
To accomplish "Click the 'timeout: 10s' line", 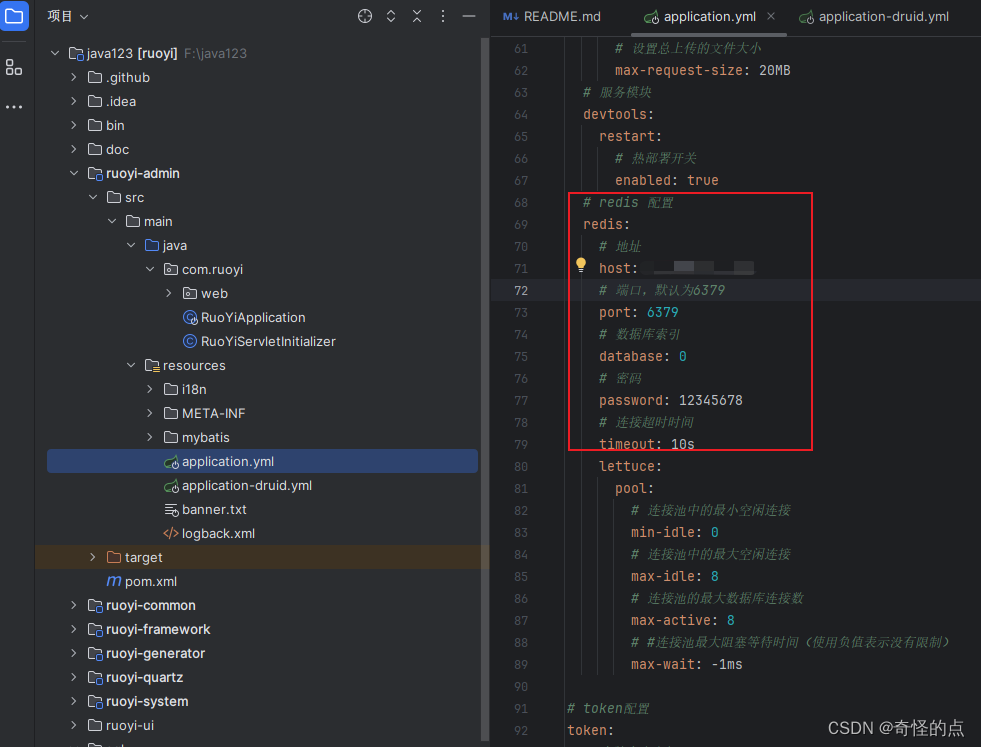I will [x=647, y=444].
